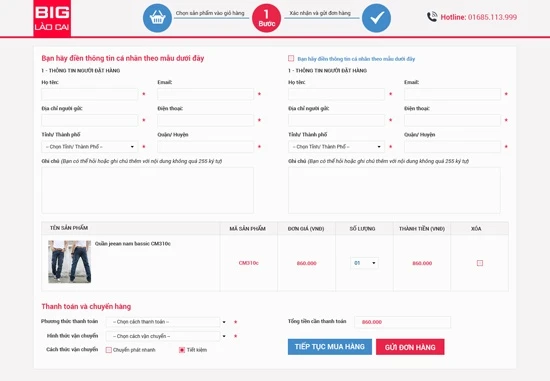Click the 860.000 value in THÀNH TIỀN column

[x=422, y=263]
